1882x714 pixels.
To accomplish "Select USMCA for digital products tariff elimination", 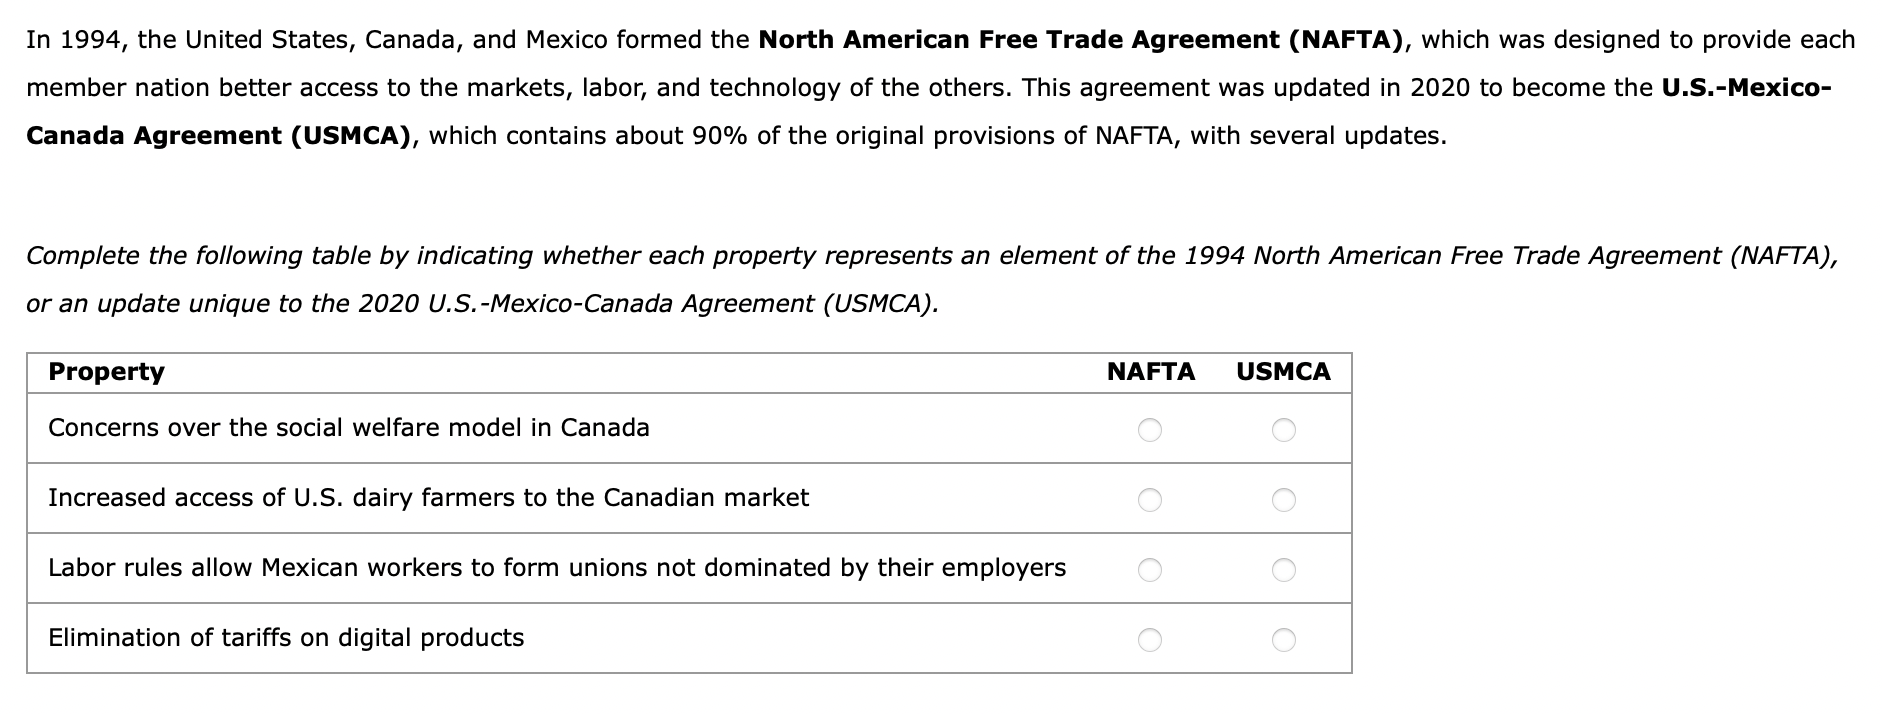I will 1285,638.
